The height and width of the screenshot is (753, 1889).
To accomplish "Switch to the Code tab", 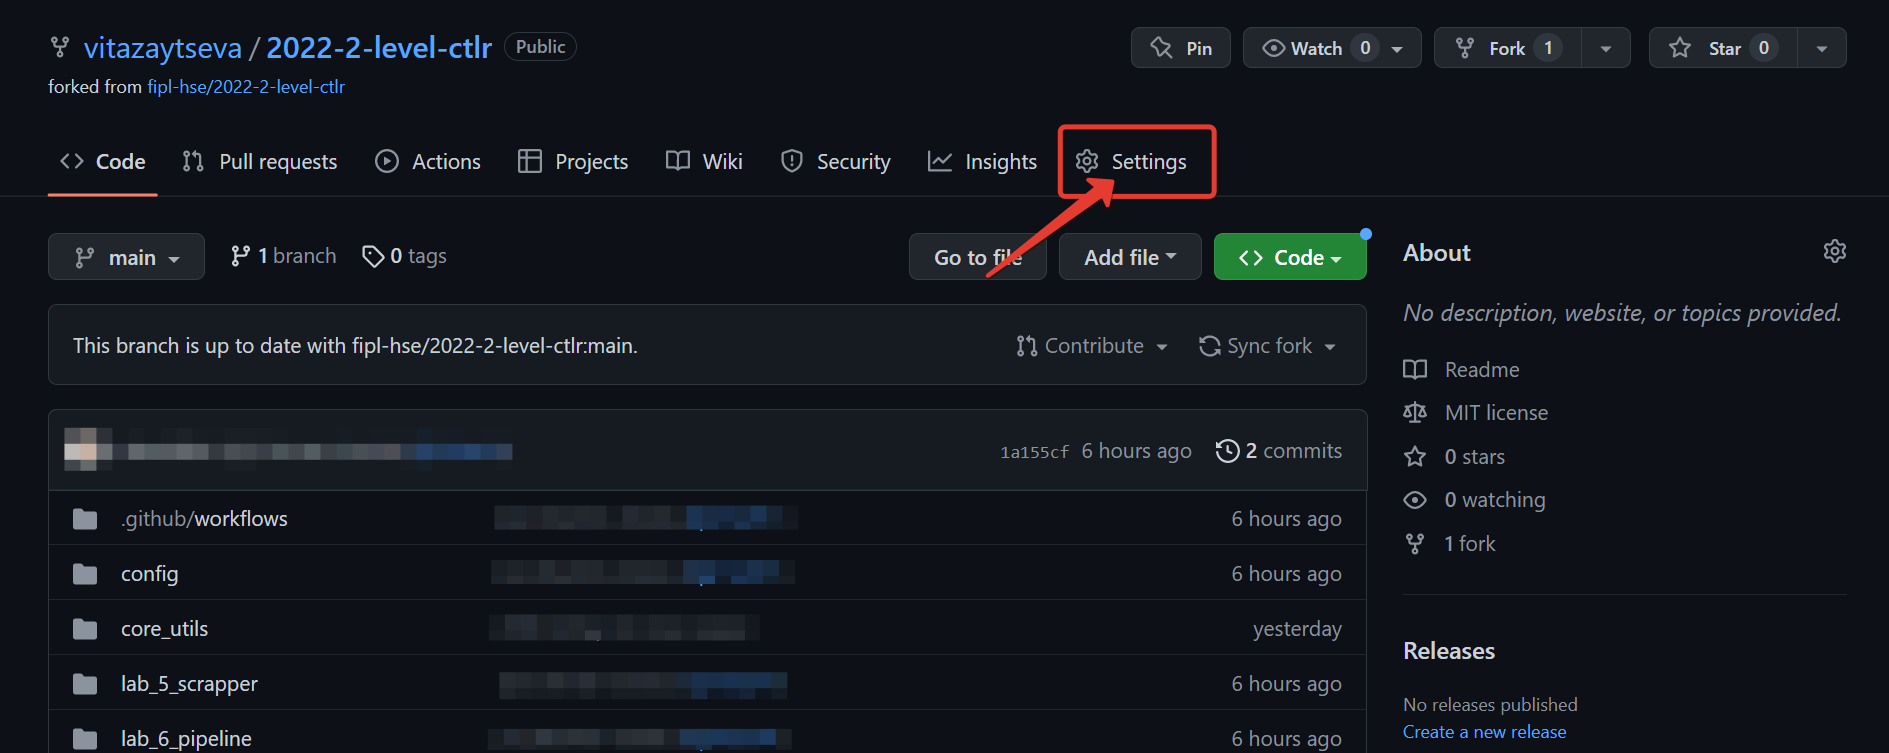I will 103,162.
